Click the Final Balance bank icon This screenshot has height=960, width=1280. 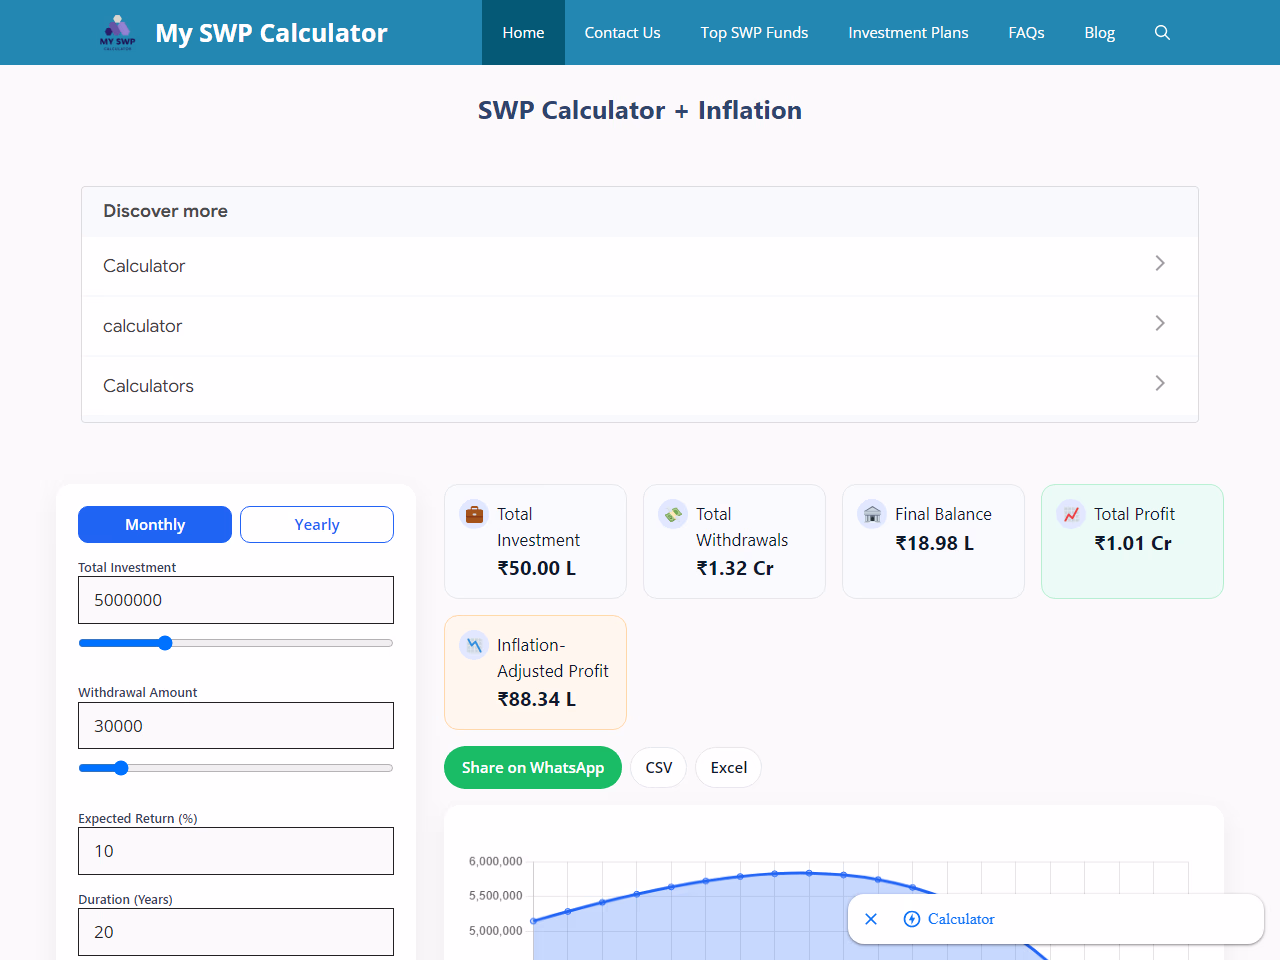coord(872,514)
